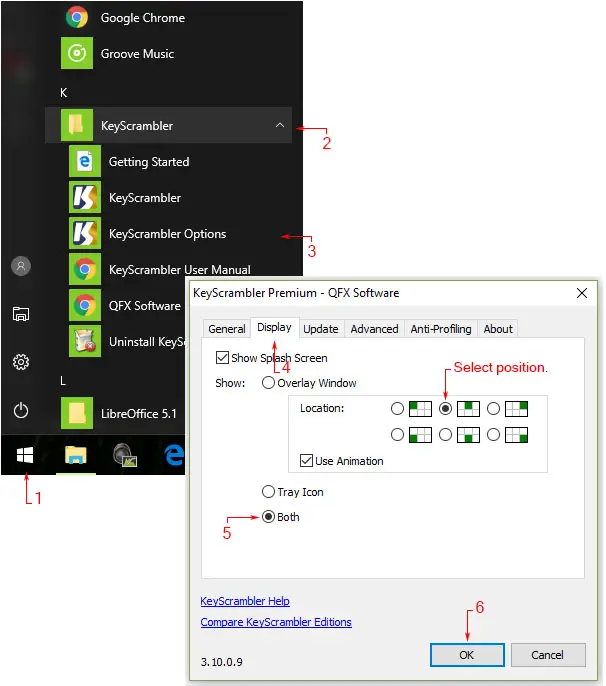Image resolution: width=606 pixels, height=686 pixels.
Task: Choose the top-right location radio button
Action: (494, 409)
